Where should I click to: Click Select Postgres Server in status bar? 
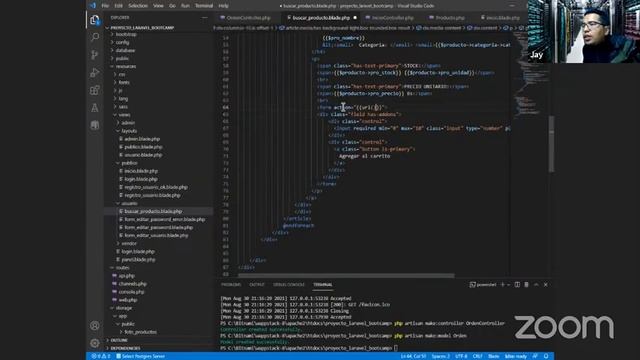point(141,356)
